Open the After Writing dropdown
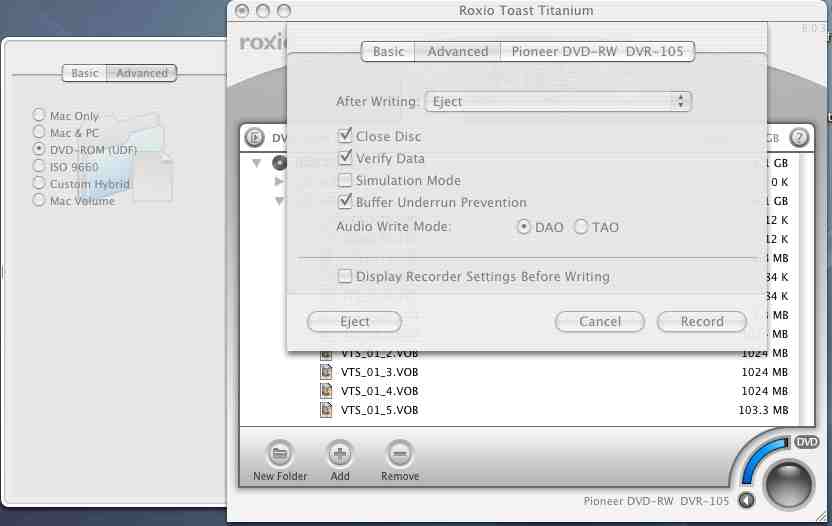This screenshot has height=526, width=832. [x=558, y=101]
